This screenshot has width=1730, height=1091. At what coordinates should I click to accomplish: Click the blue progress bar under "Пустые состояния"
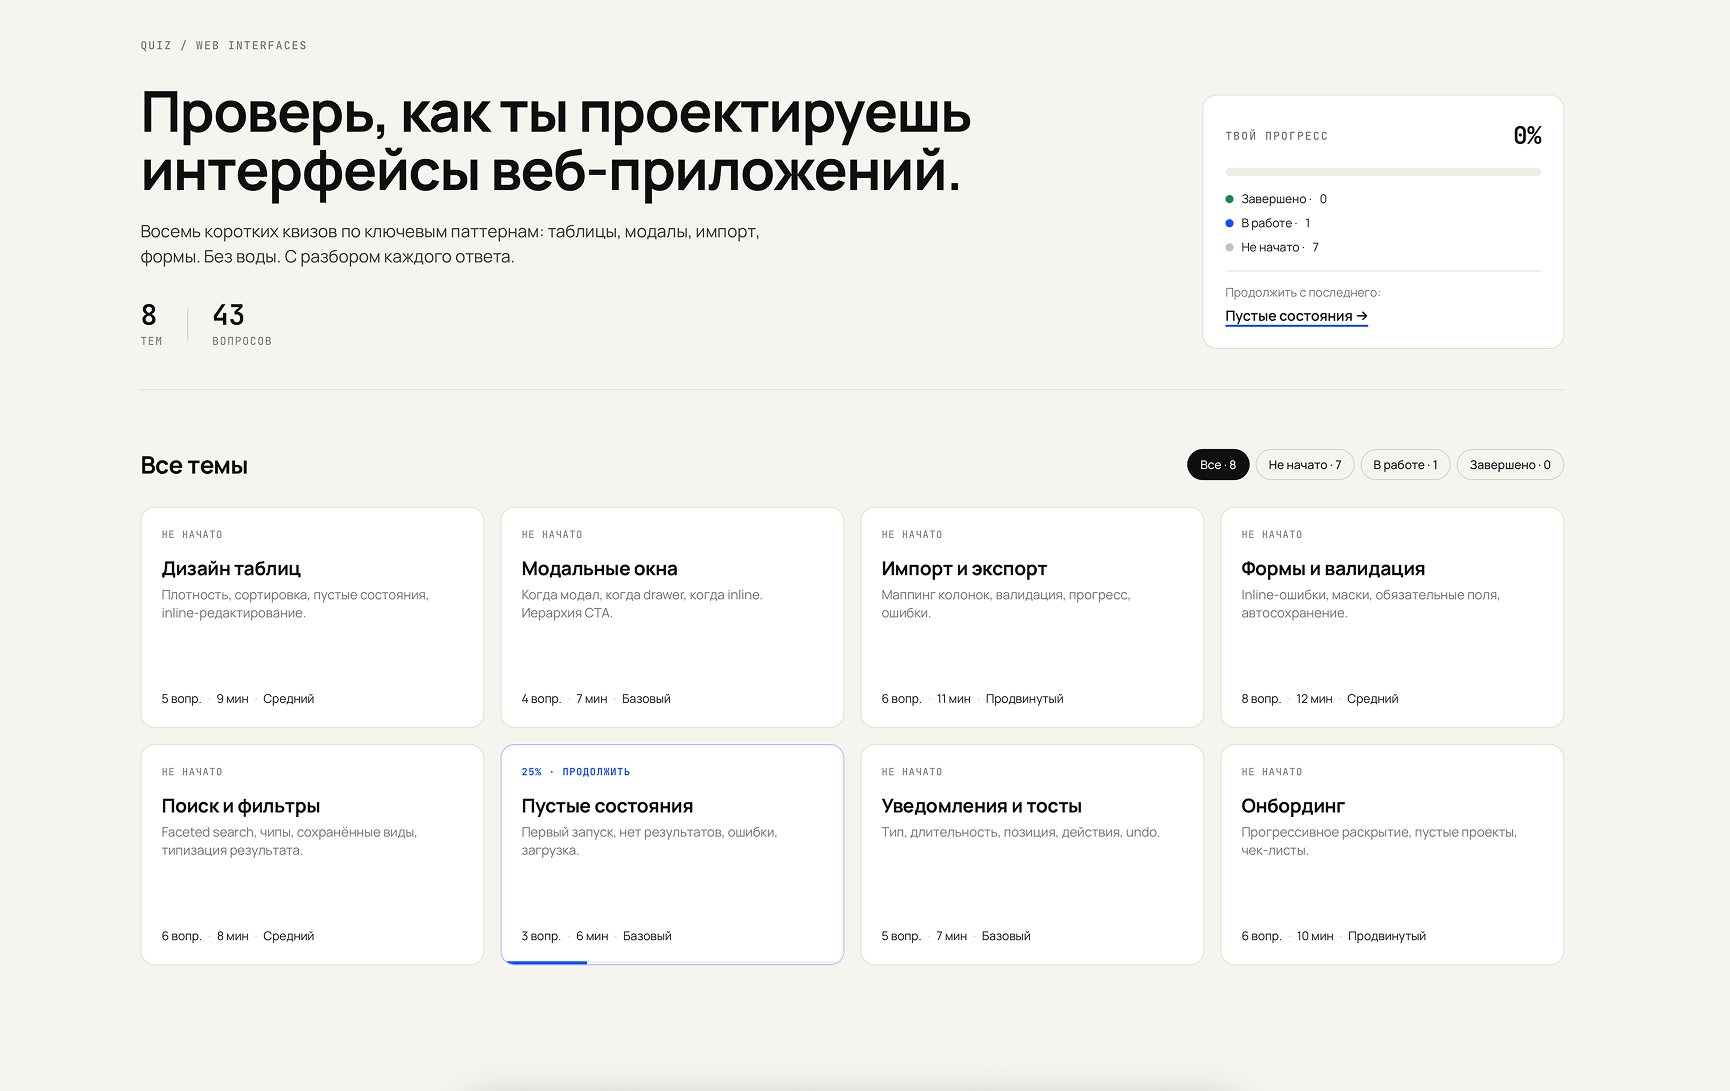pyautogui.click(x=544, y=962)
